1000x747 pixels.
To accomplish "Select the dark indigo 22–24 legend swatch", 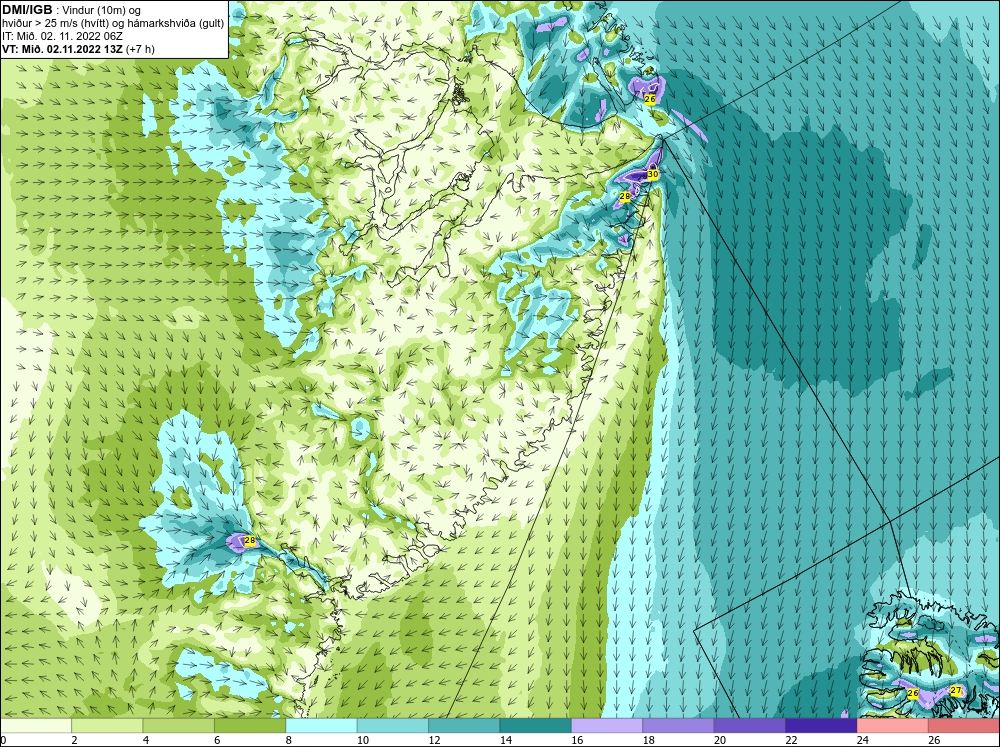I will coord(821,725).
